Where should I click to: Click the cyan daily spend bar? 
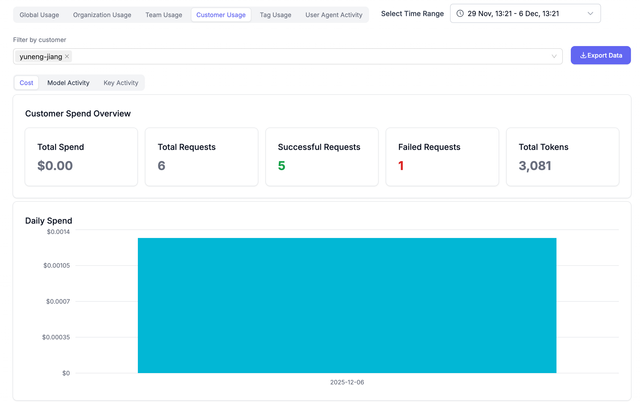(x=346, y=305)
